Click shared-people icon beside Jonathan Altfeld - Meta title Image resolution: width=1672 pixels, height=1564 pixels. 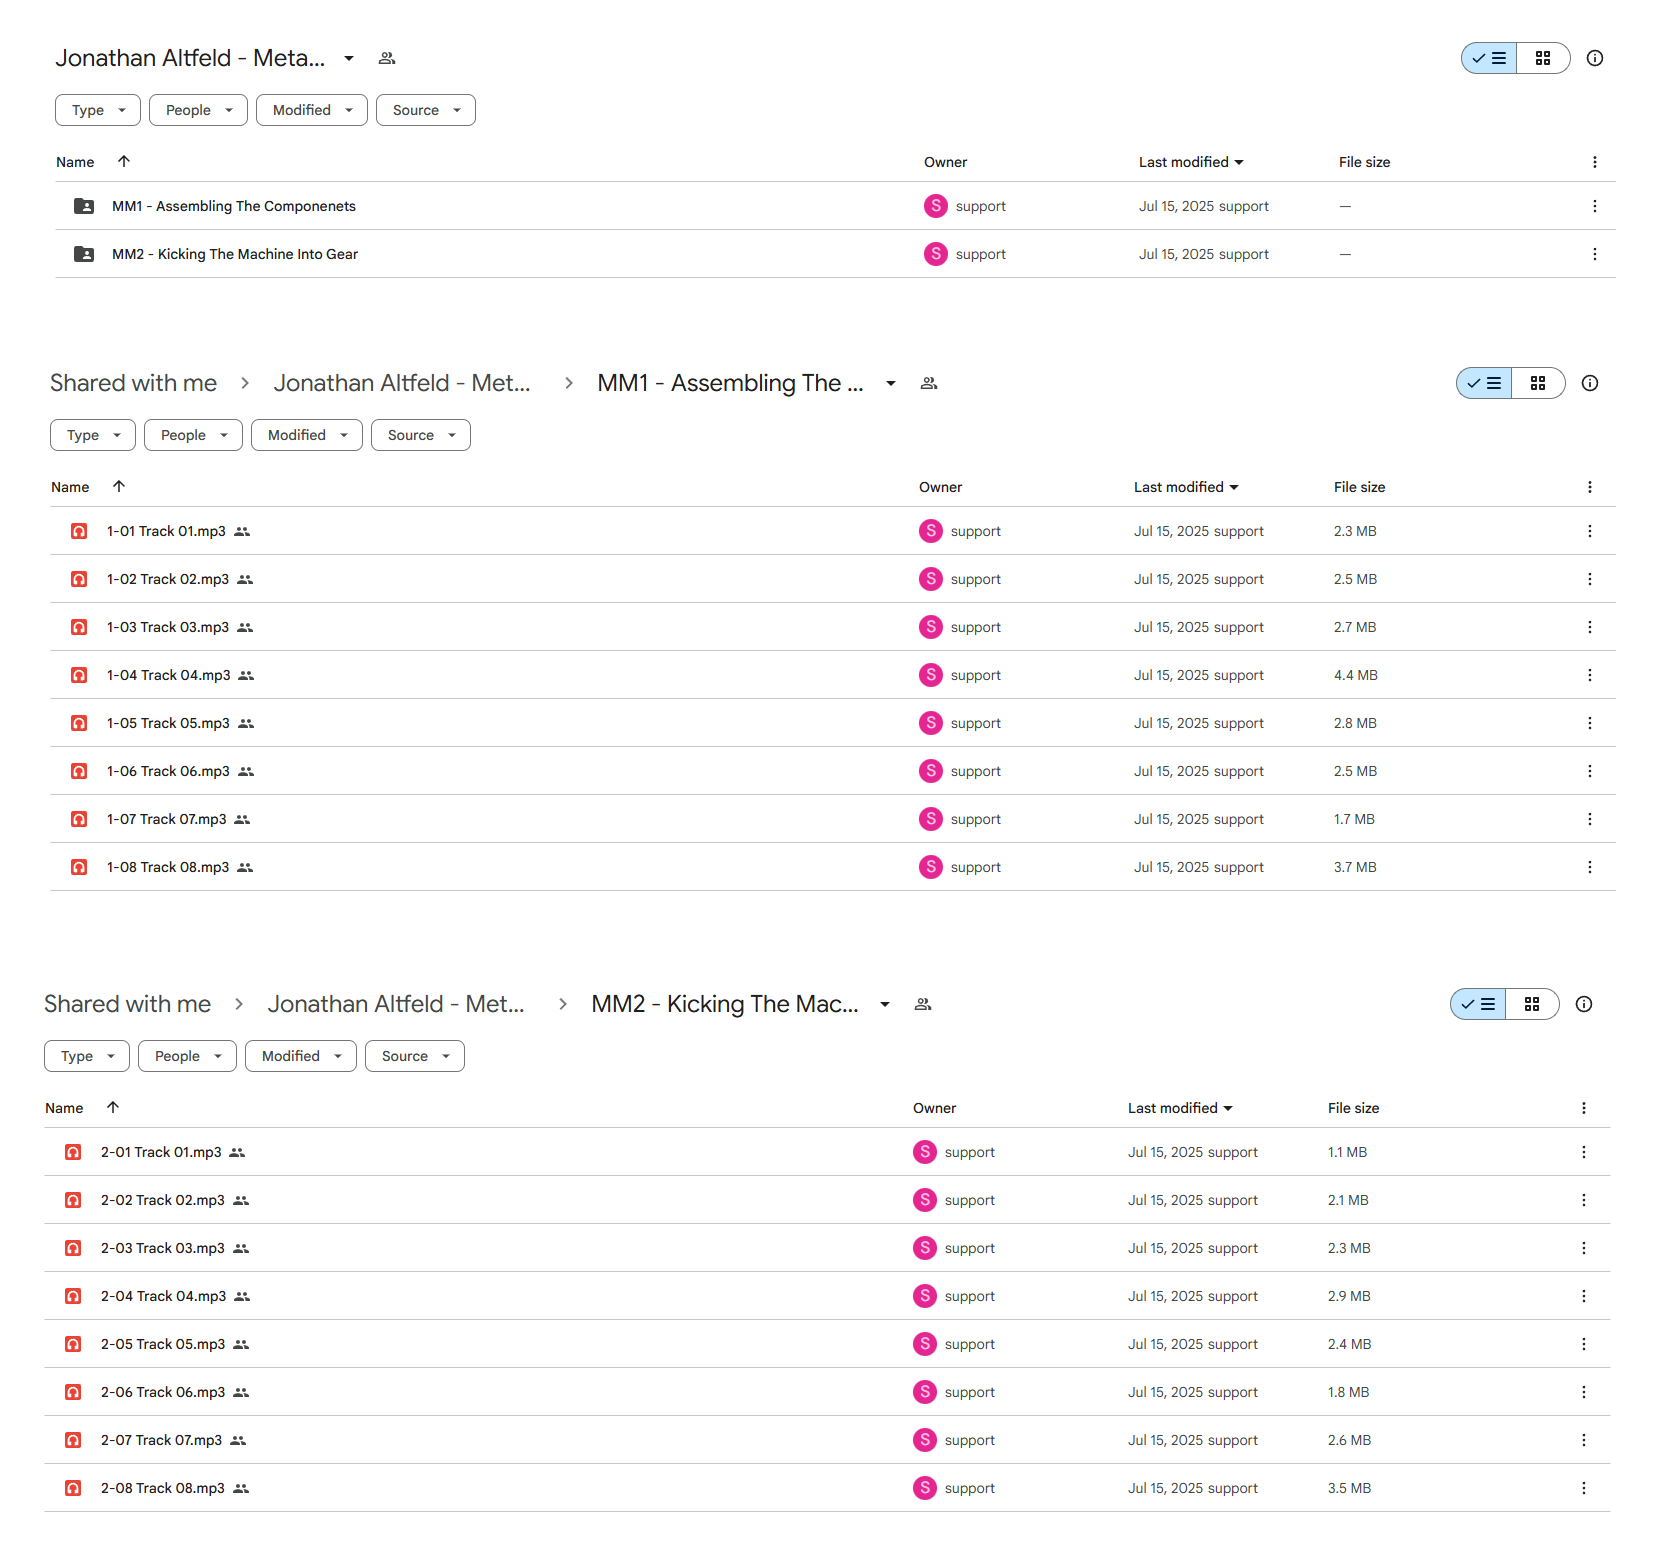tap(387, 58)
